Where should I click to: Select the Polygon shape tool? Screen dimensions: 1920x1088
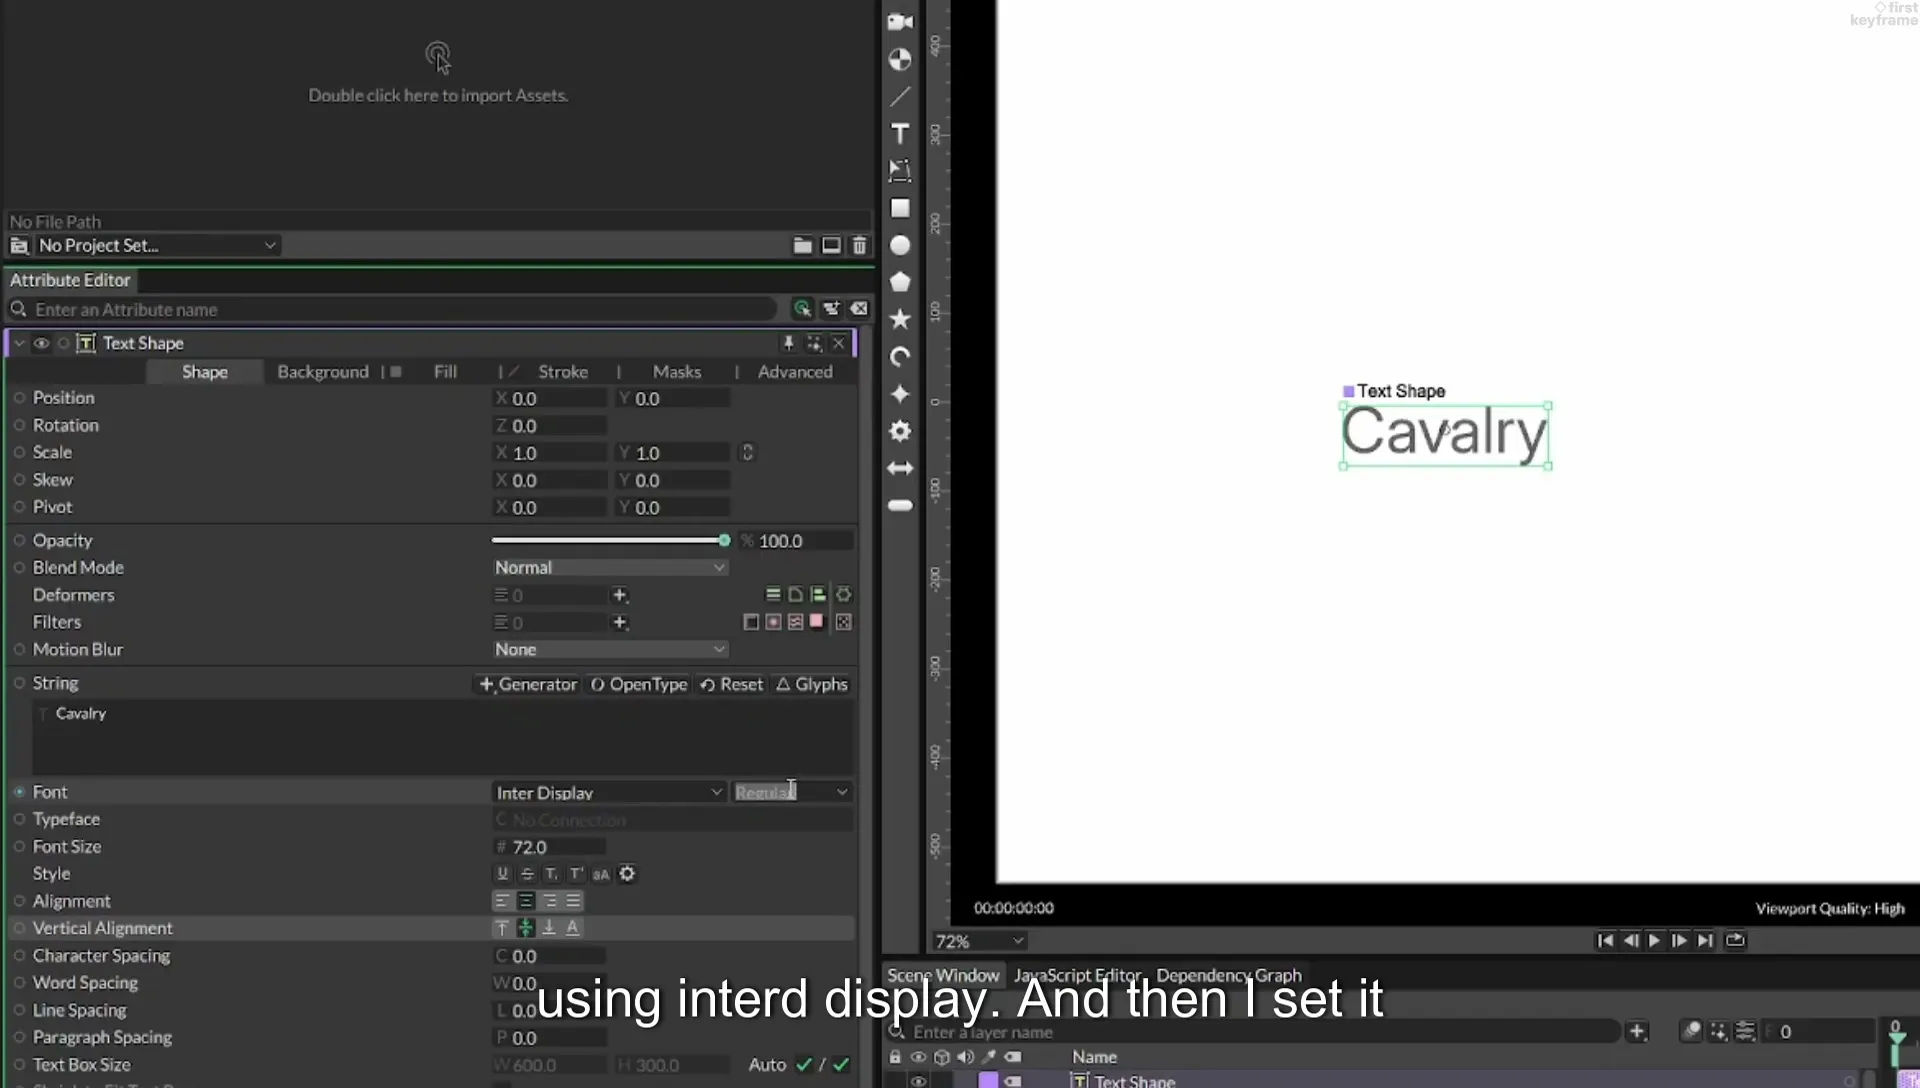click(900, 282)
